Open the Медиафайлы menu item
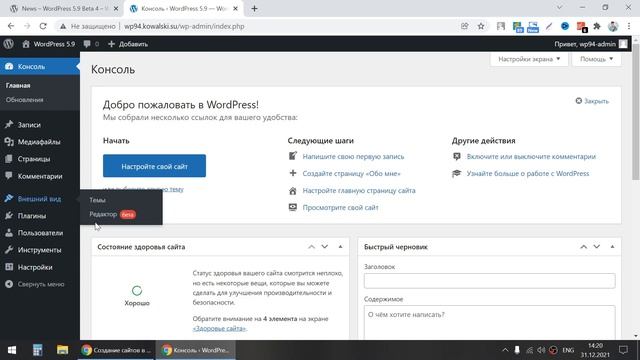The height and width of the screenshot is (360, 640). [40, 142]
